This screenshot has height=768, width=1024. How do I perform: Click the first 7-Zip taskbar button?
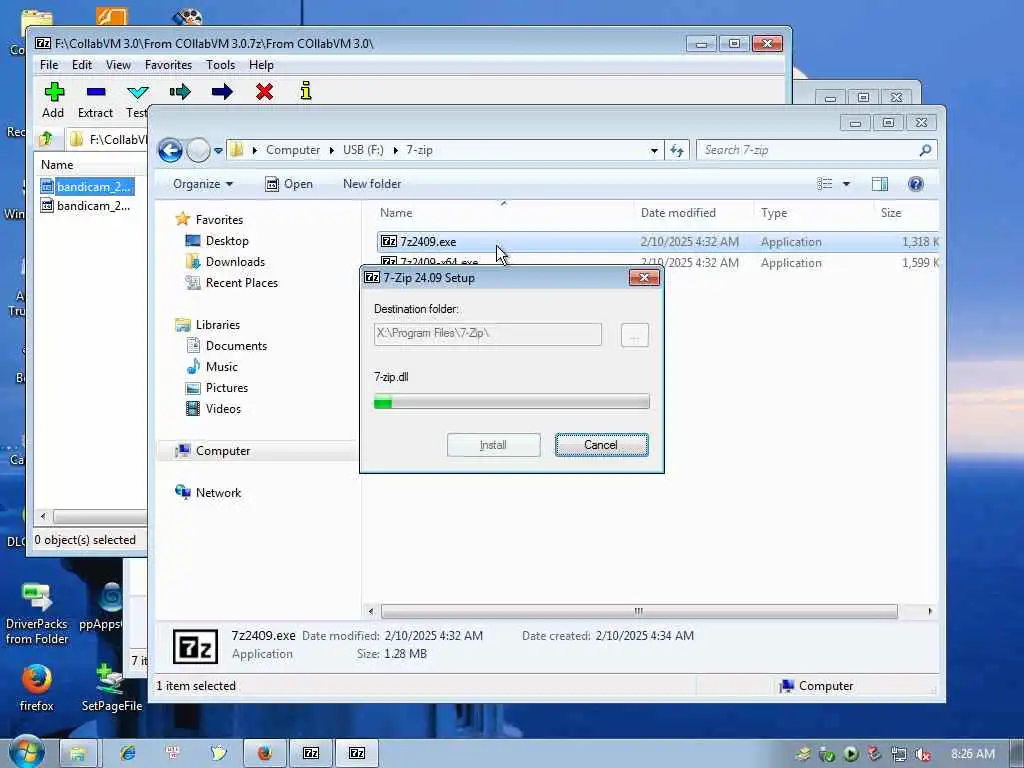coord(312,753)
